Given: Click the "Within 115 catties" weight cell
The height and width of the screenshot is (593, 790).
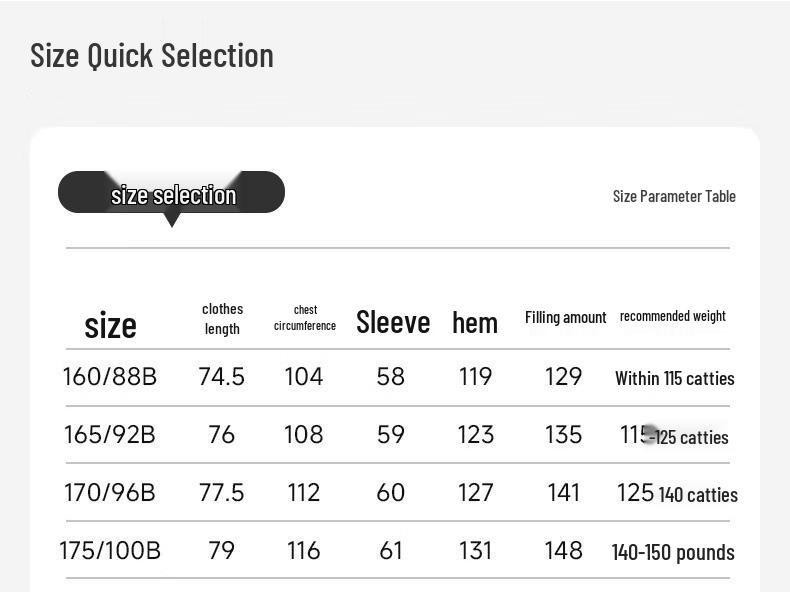Looking at the screenshot, I should click(674, 378).
